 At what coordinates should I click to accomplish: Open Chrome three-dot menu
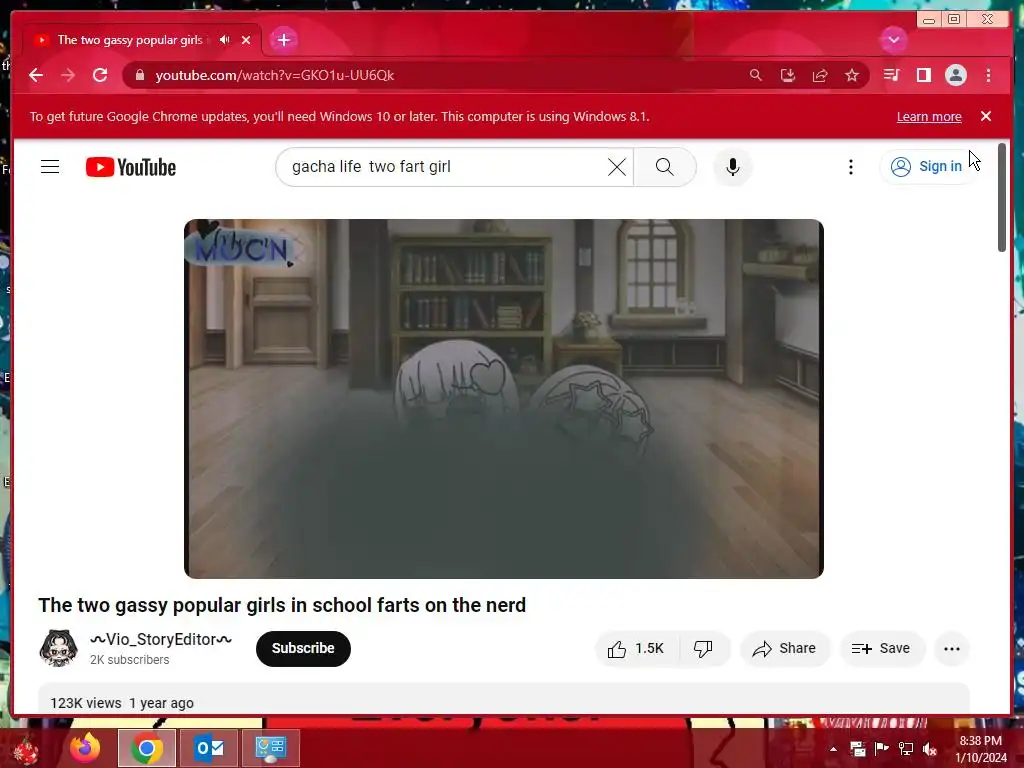[x=988, y=75]
